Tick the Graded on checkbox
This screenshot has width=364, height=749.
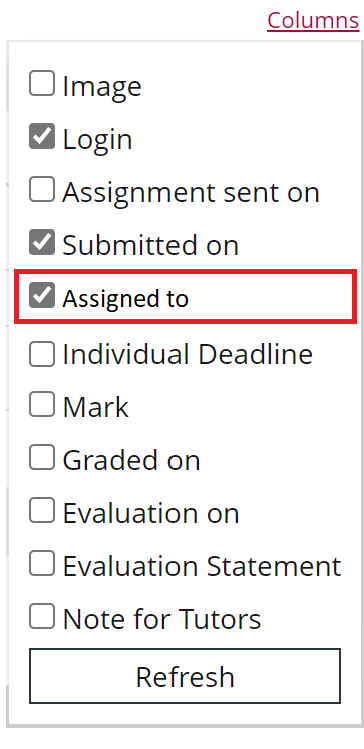click(42, 458)
